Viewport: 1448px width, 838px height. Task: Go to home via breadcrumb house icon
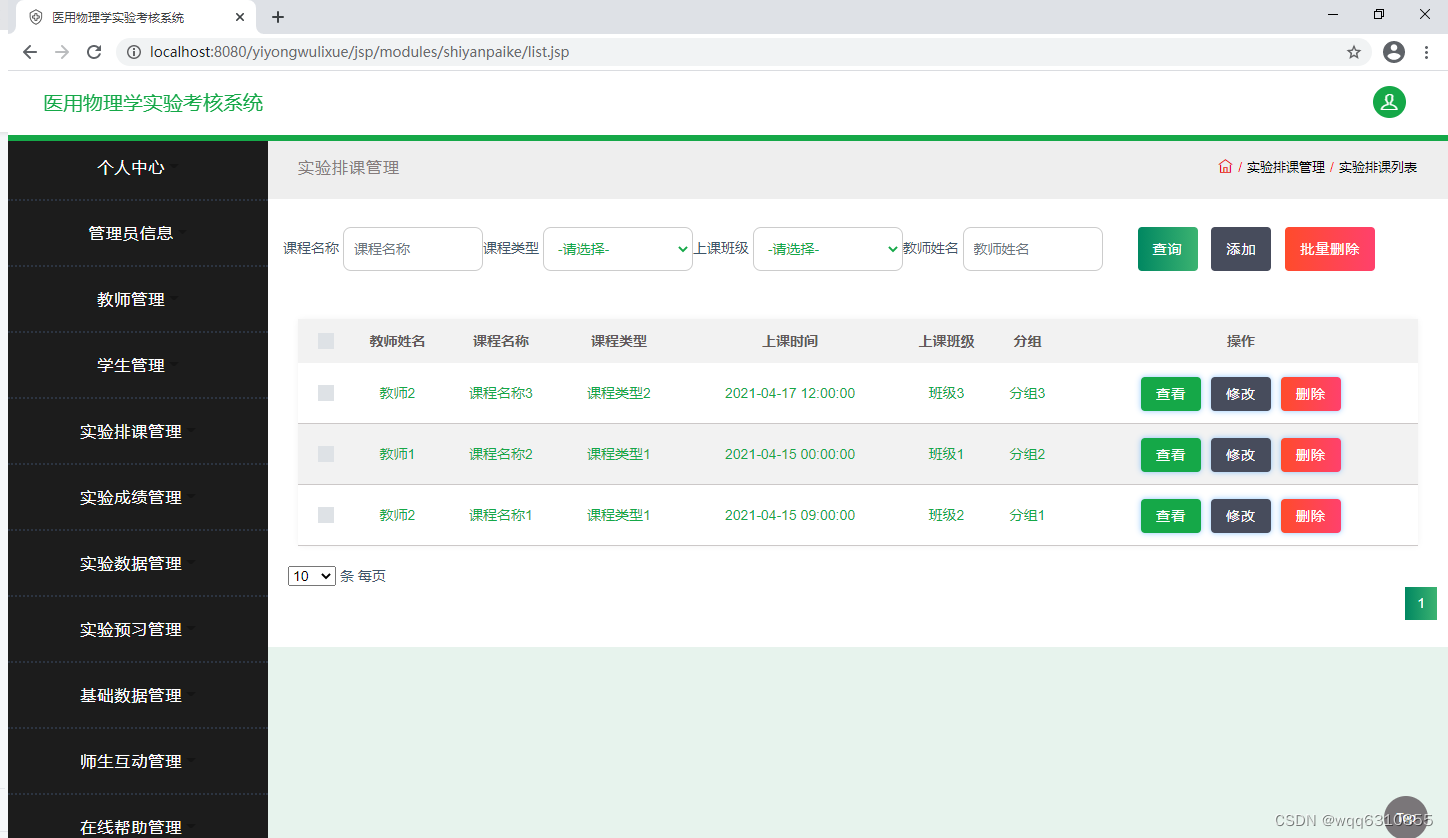1225,167
